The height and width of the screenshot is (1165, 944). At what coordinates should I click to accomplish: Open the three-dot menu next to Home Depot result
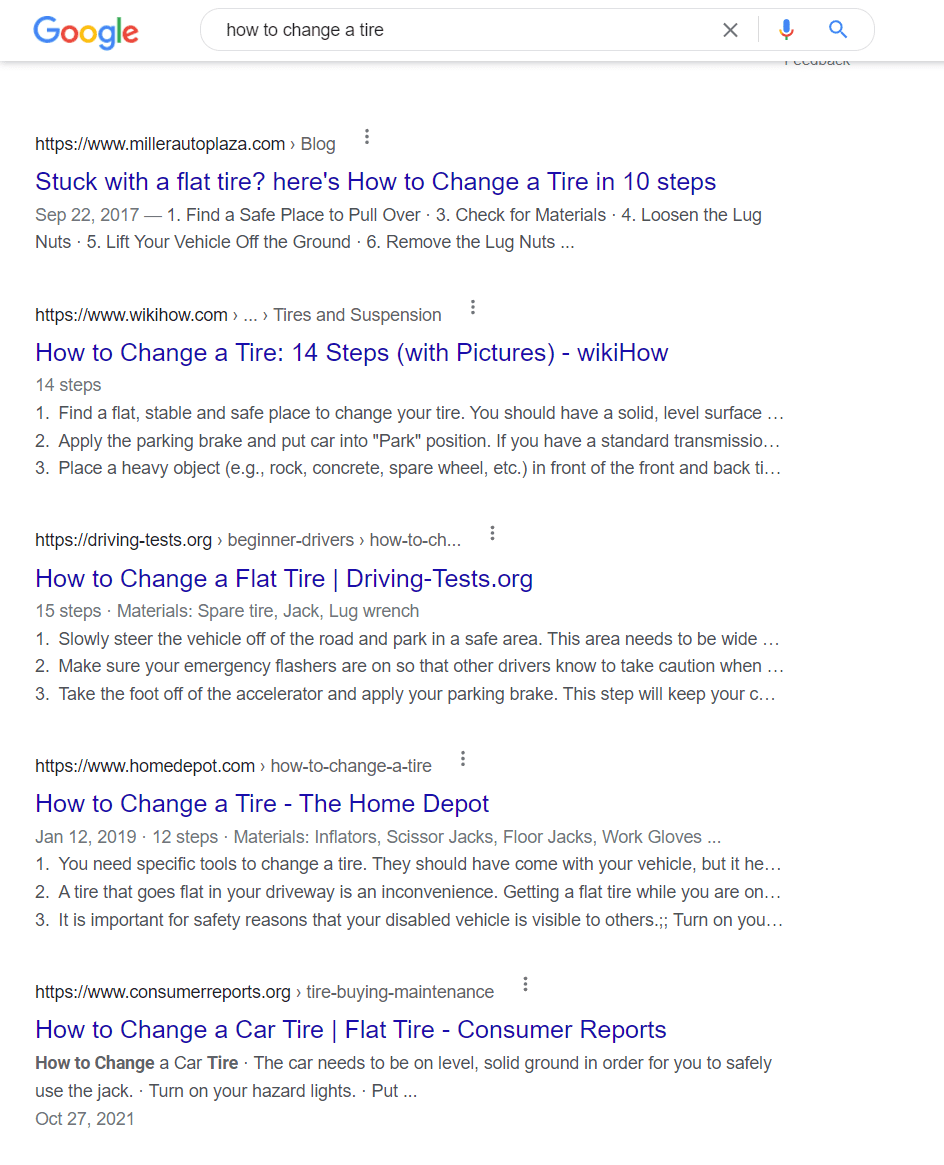coord(463,758)
